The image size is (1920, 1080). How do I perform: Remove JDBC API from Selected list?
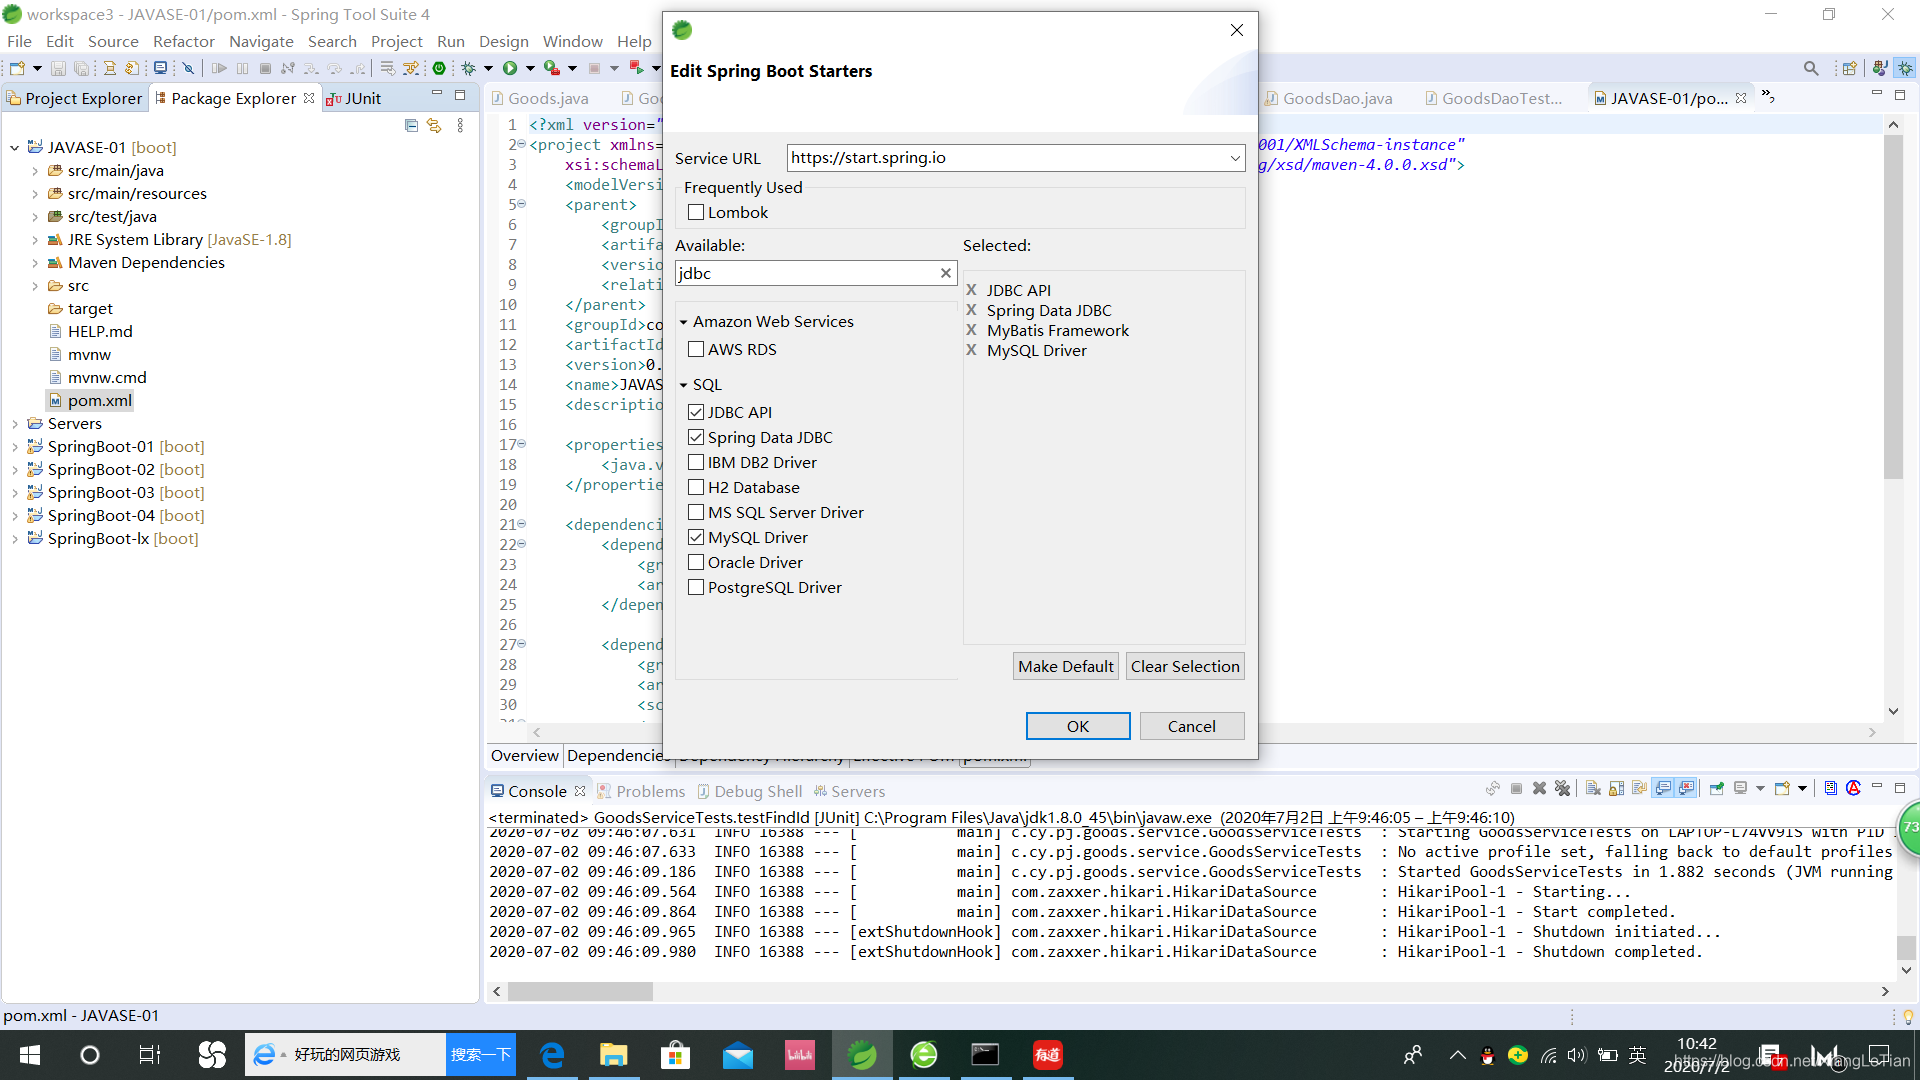coord(971,290)
